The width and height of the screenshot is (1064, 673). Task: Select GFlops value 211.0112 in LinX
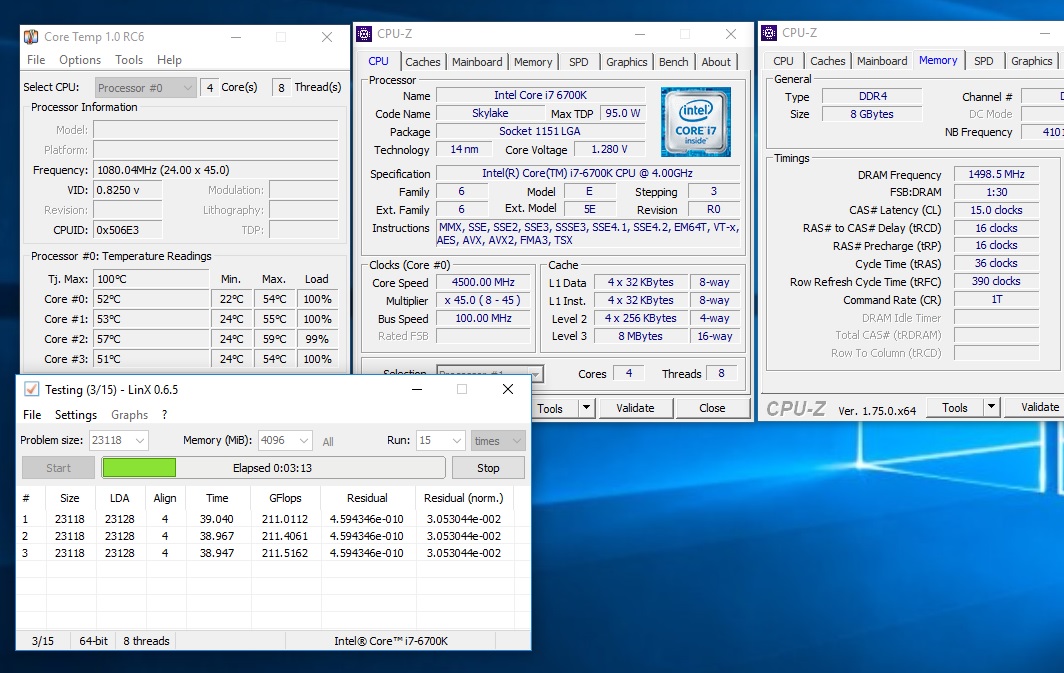click(x=285, y=519)
